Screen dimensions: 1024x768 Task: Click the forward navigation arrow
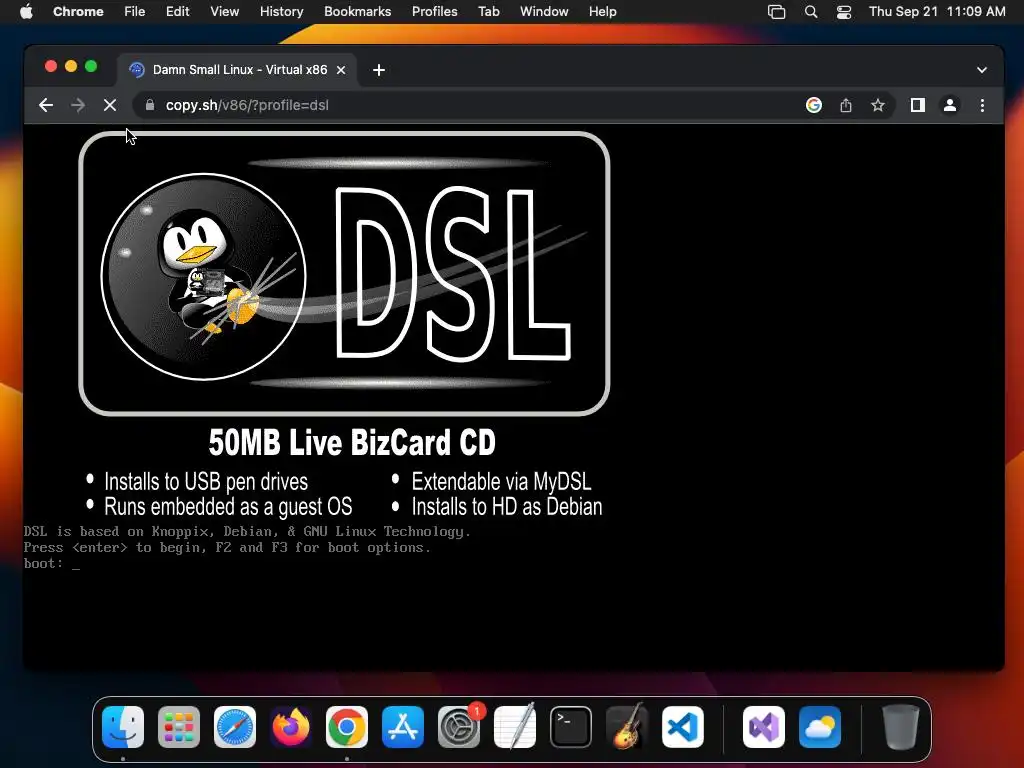pos(78,105)
